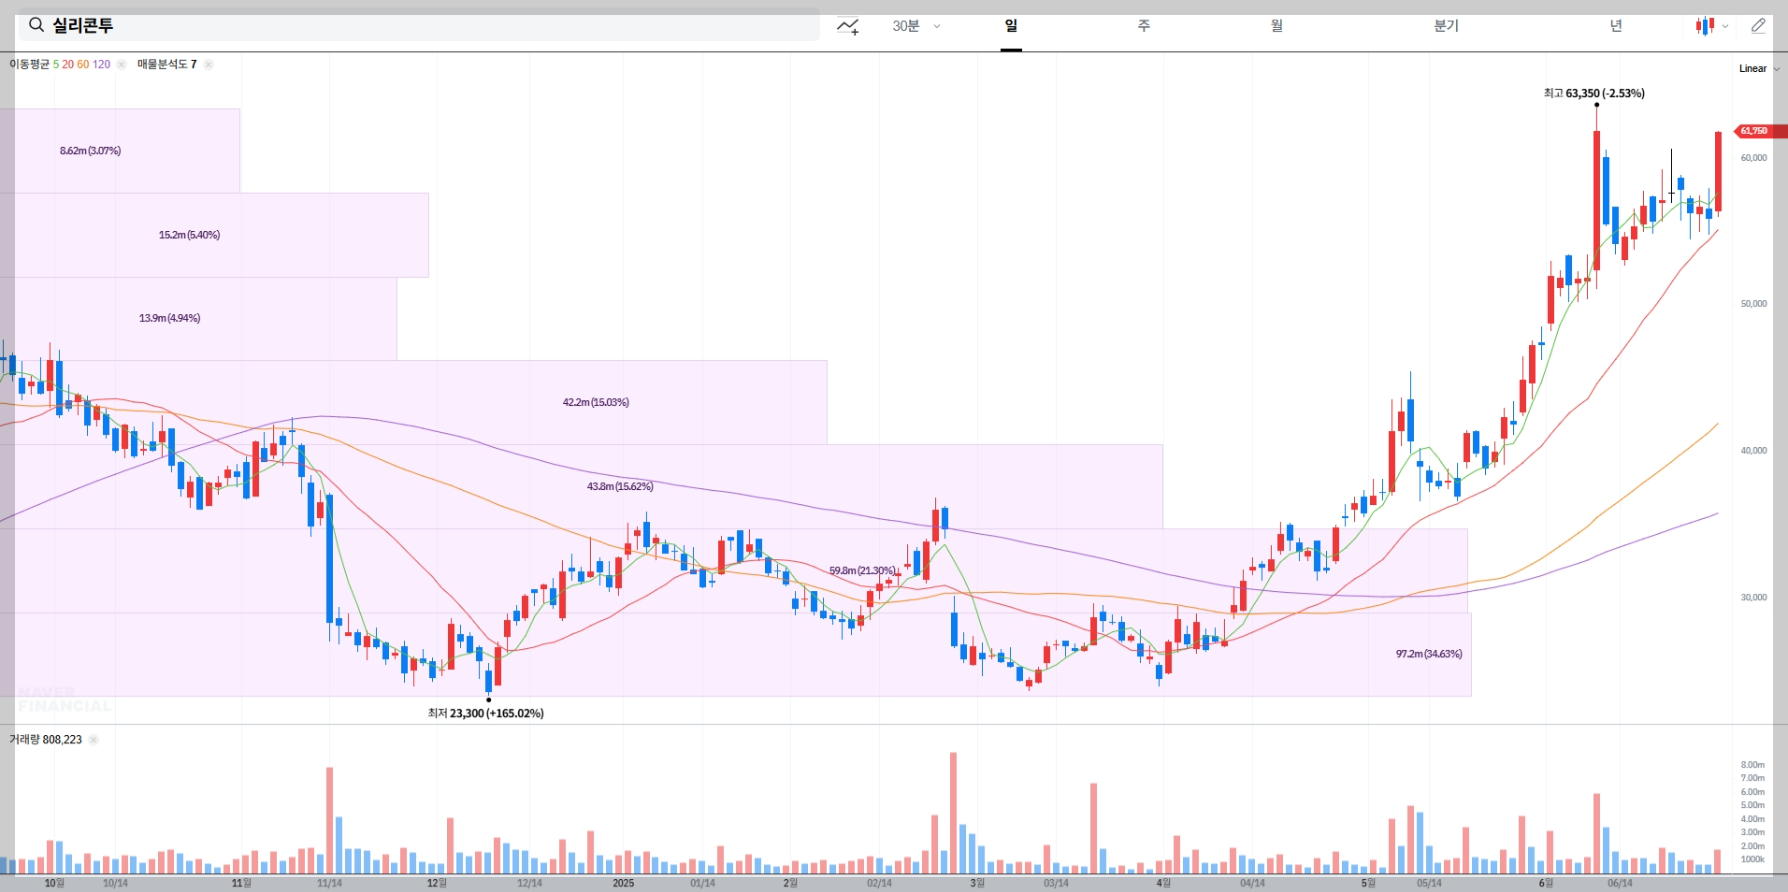The height and width of the screenshot is (892, 1788).
Task: Click the 06/14 date axis label
Action: (x=1620, y=883)
